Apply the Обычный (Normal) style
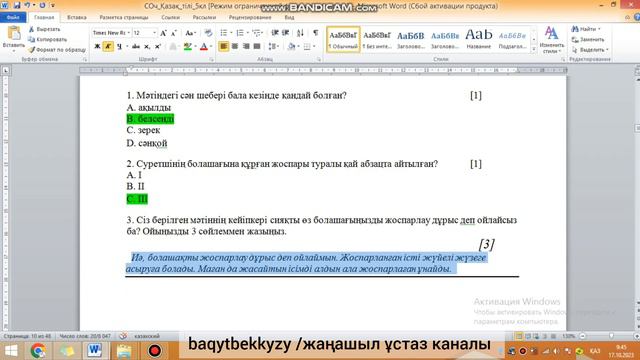The image size is (640, 360). (343, 40)
